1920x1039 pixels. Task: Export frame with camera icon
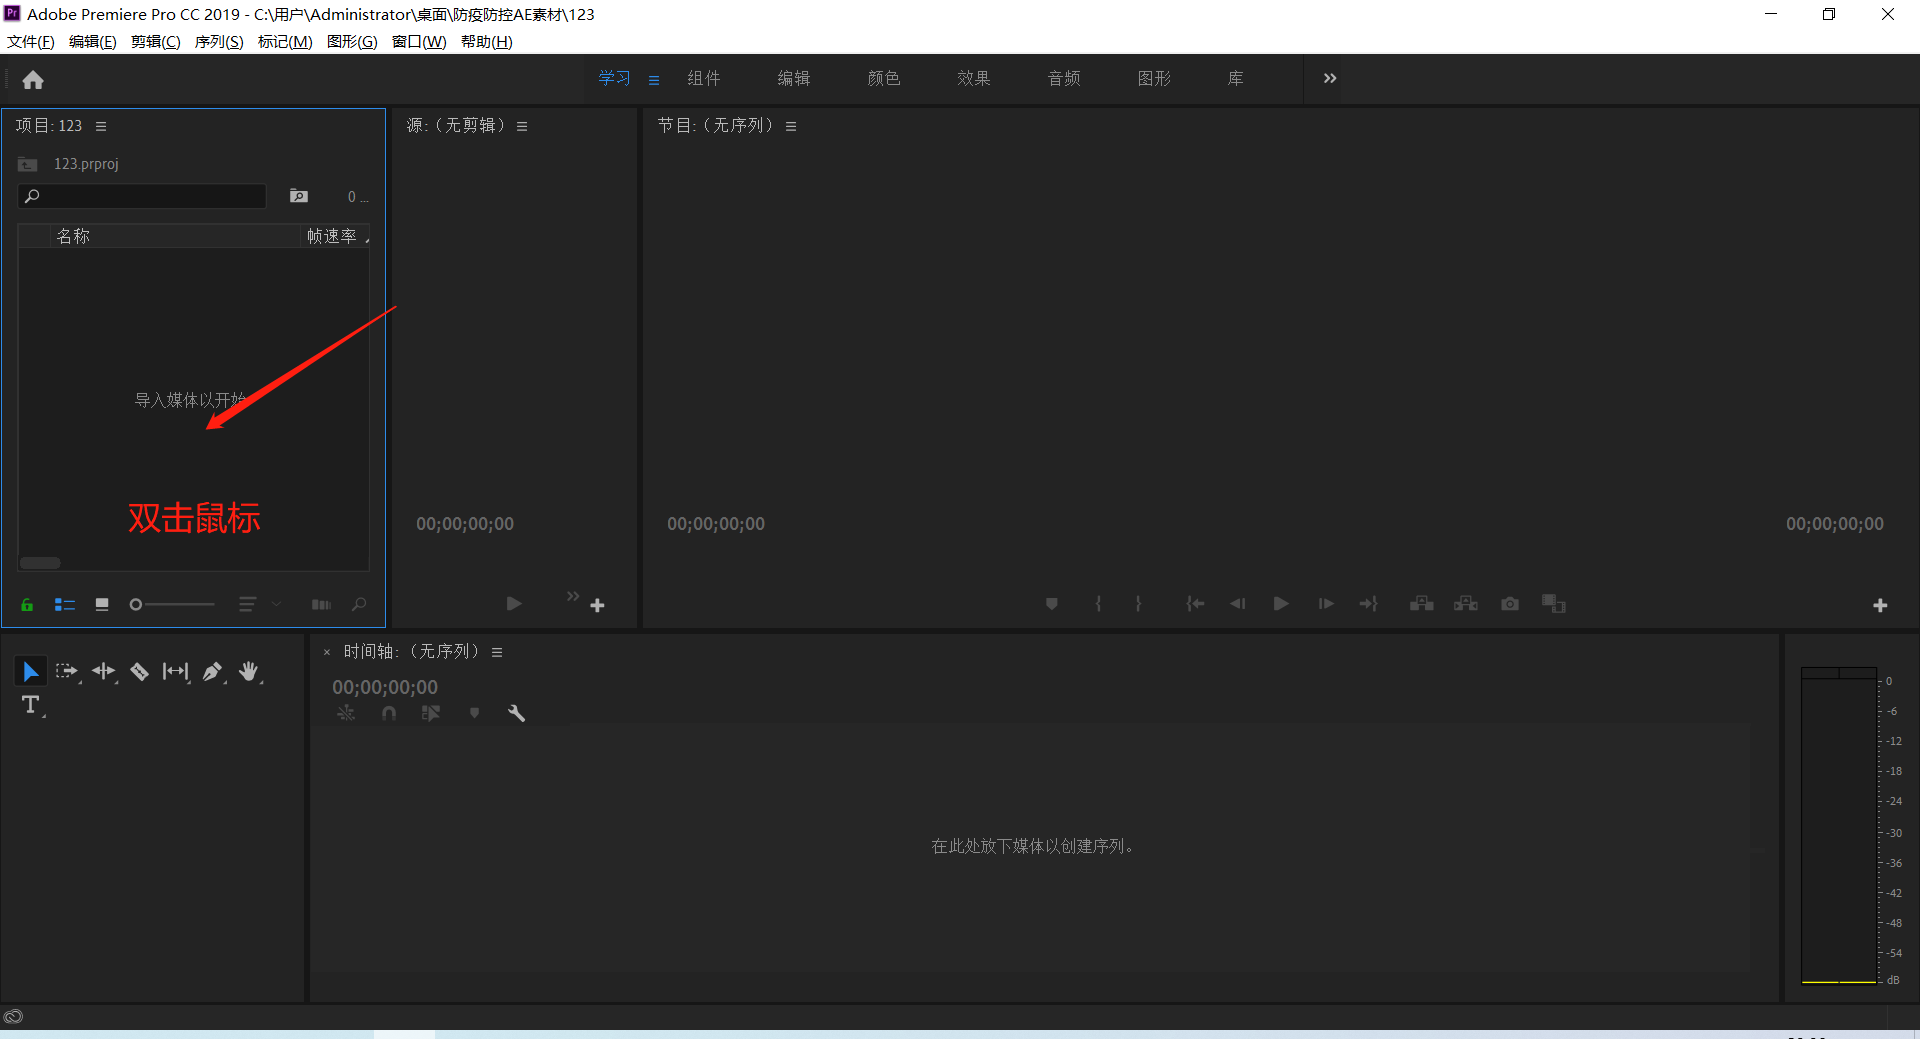click(1510, 604)
